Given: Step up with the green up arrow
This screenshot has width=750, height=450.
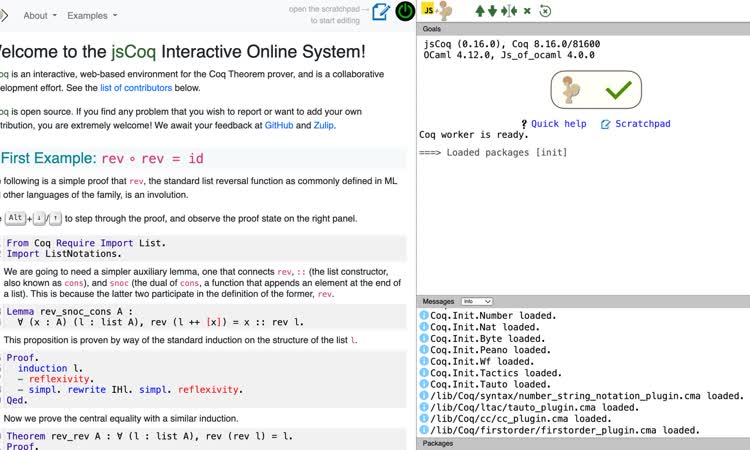Looking at the screenshot, I should 480,11.
